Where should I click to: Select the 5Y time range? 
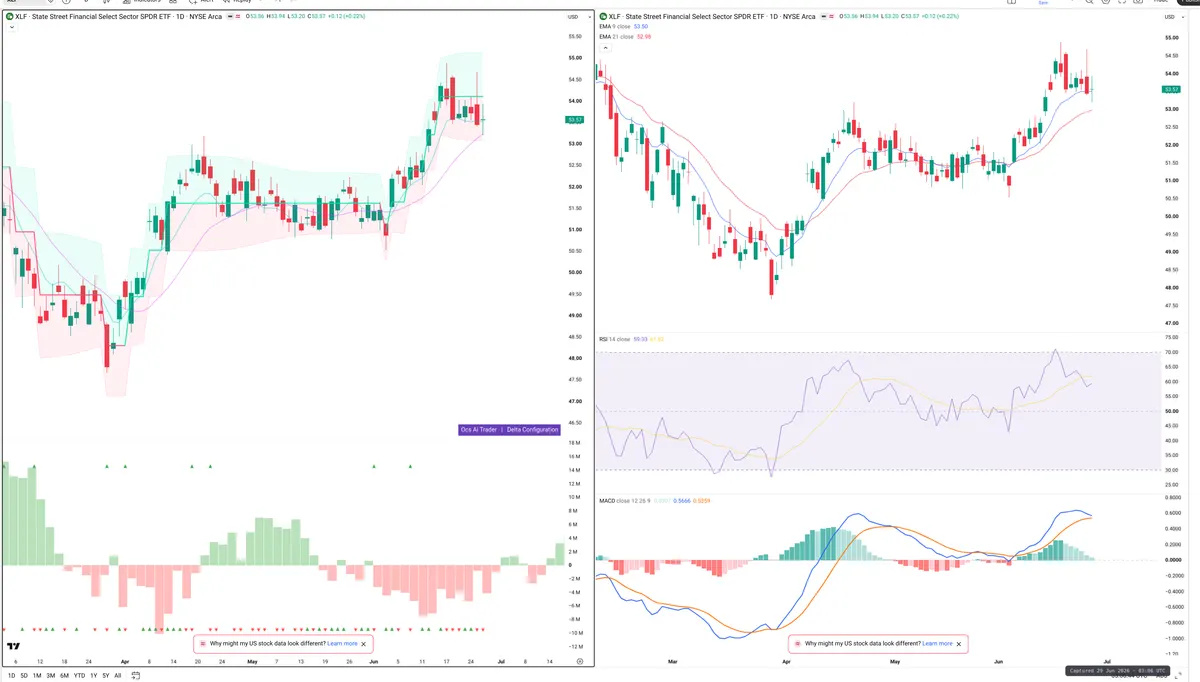106,676
